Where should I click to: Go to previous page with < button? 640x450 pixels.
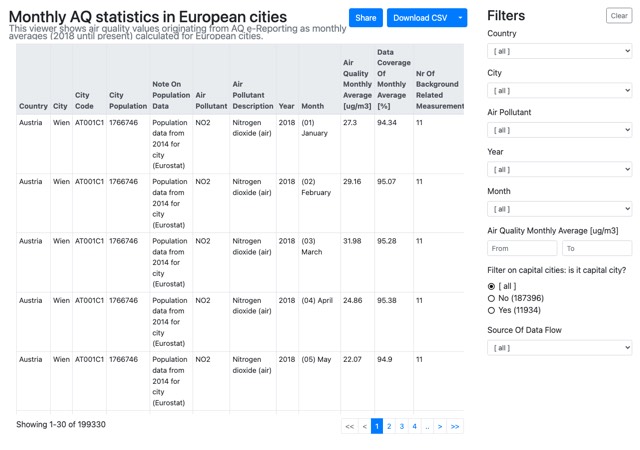coord(364,426)
